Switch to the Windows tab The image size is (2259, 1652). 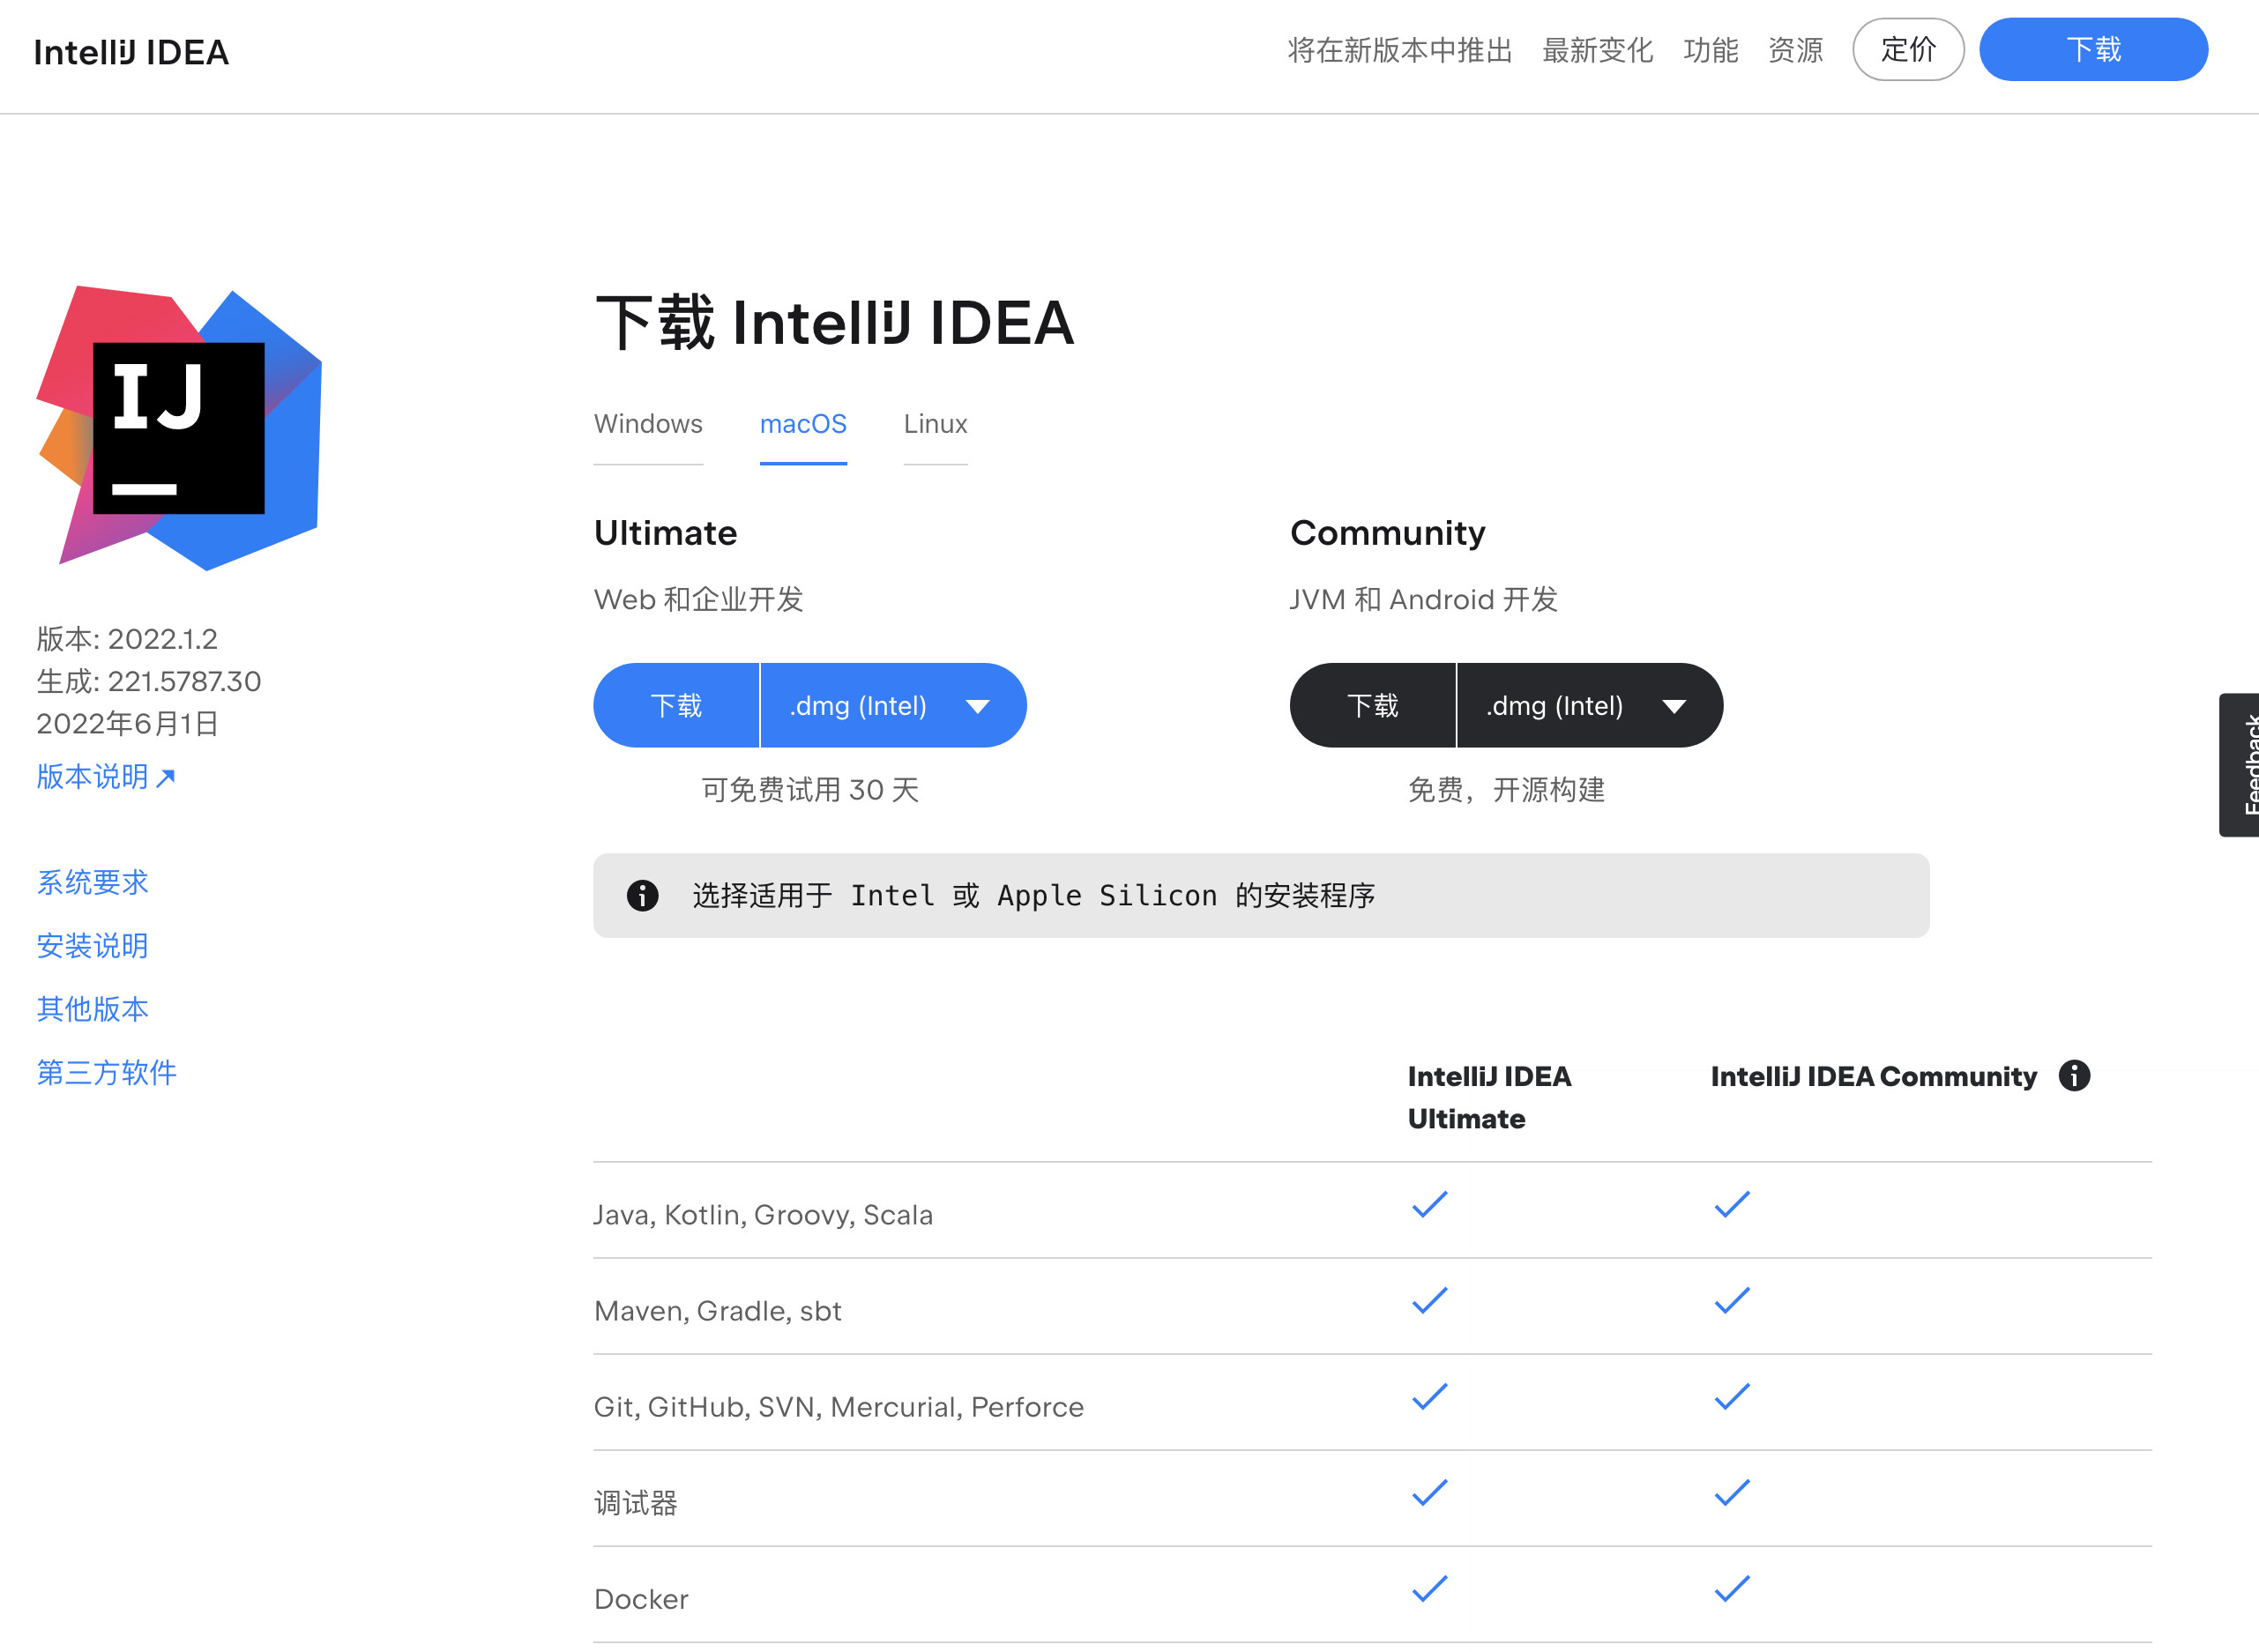pyautogui.click(x=648, y=424)
